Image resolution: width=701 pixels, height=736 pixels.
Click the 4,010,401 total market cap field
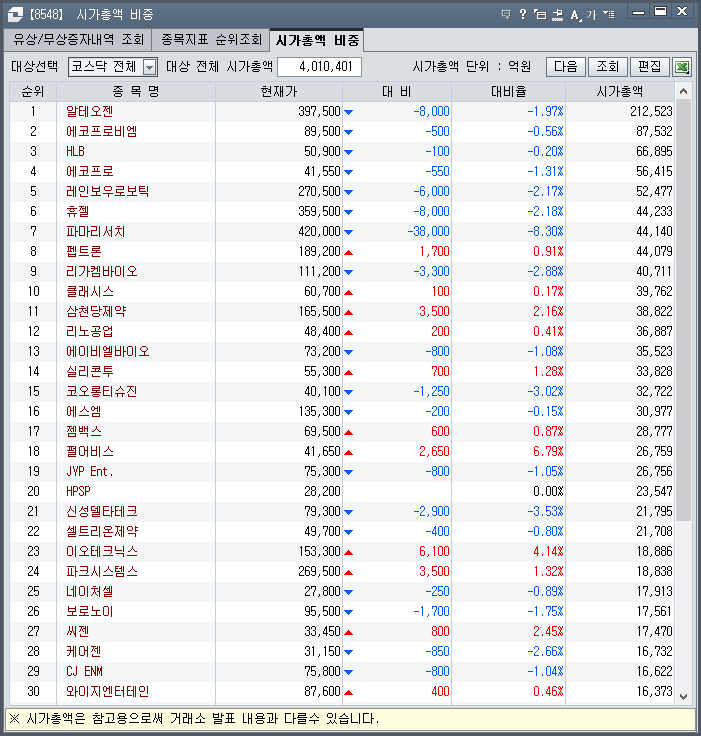coord(319,67)
